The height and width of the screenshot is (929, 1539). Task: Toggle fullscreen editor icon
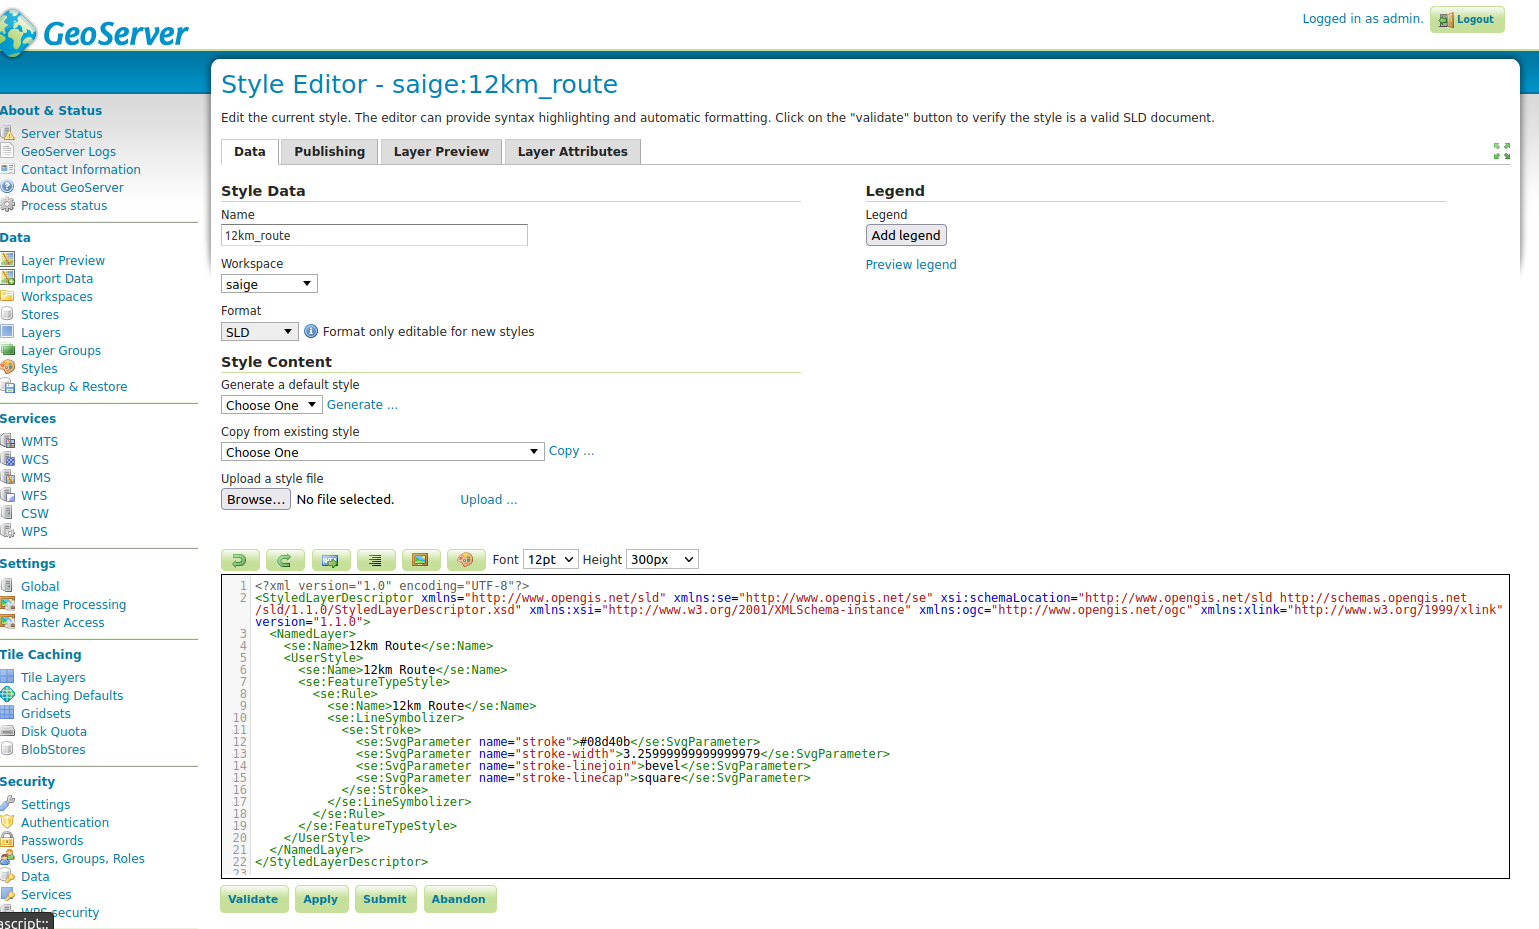pyautogui.click(x=1502, y=151)
